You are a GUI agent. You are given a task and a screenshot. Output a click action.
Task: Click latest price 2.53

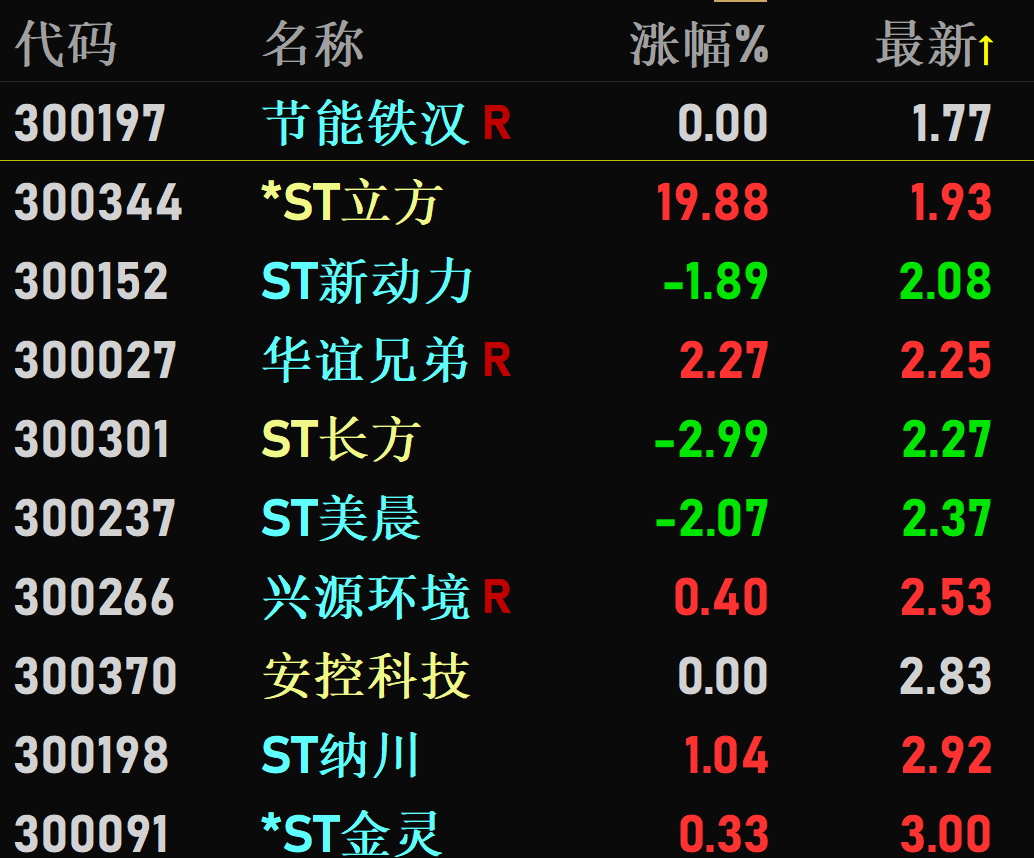click(946, 597)
